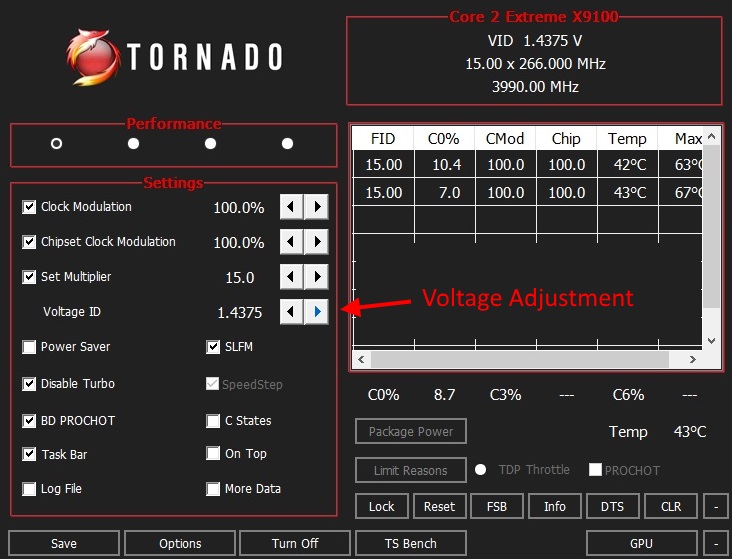Click the C0% column header

[x=444, y=138]
